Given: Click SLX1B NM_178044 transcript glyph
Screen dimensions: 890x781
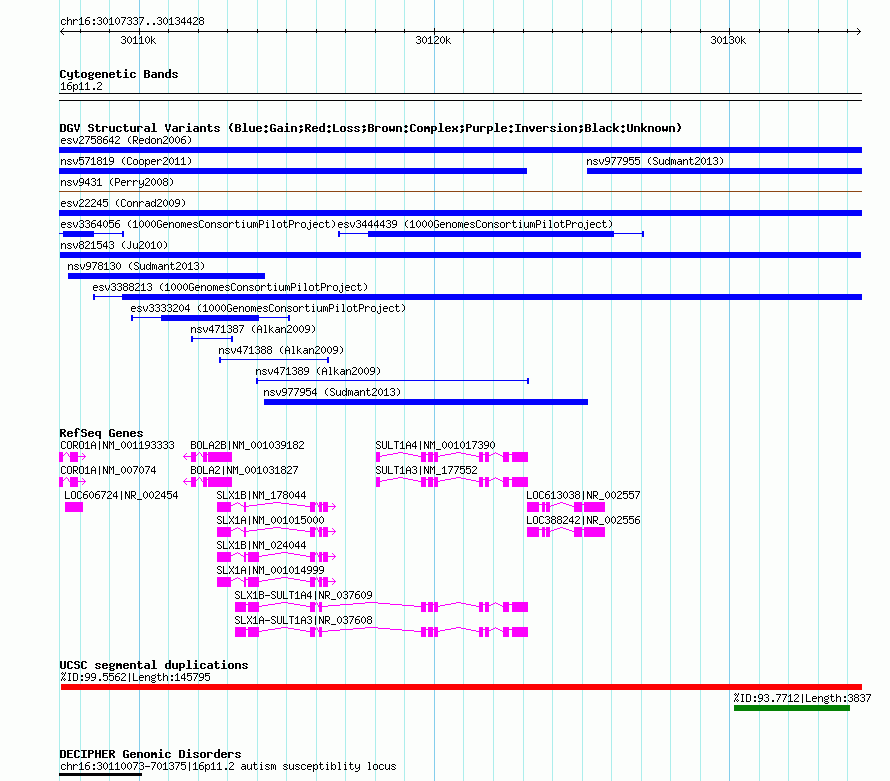Looking at the screenshot, I should click(x=276, y=507).
